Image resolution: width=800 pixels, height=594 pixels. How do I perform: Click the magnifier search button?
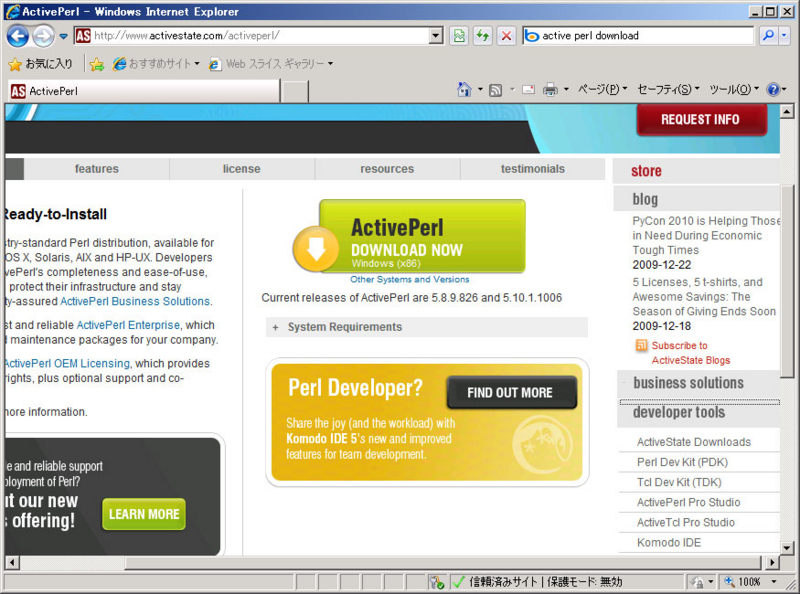click(x=768, y=36)
